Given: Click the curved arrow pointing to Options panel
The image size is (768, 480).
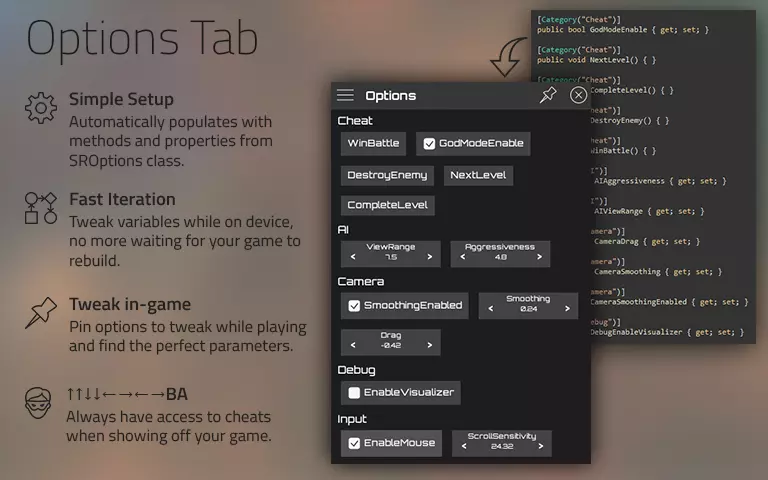Looking at the screenshot, I should click(x=509, y=56).
